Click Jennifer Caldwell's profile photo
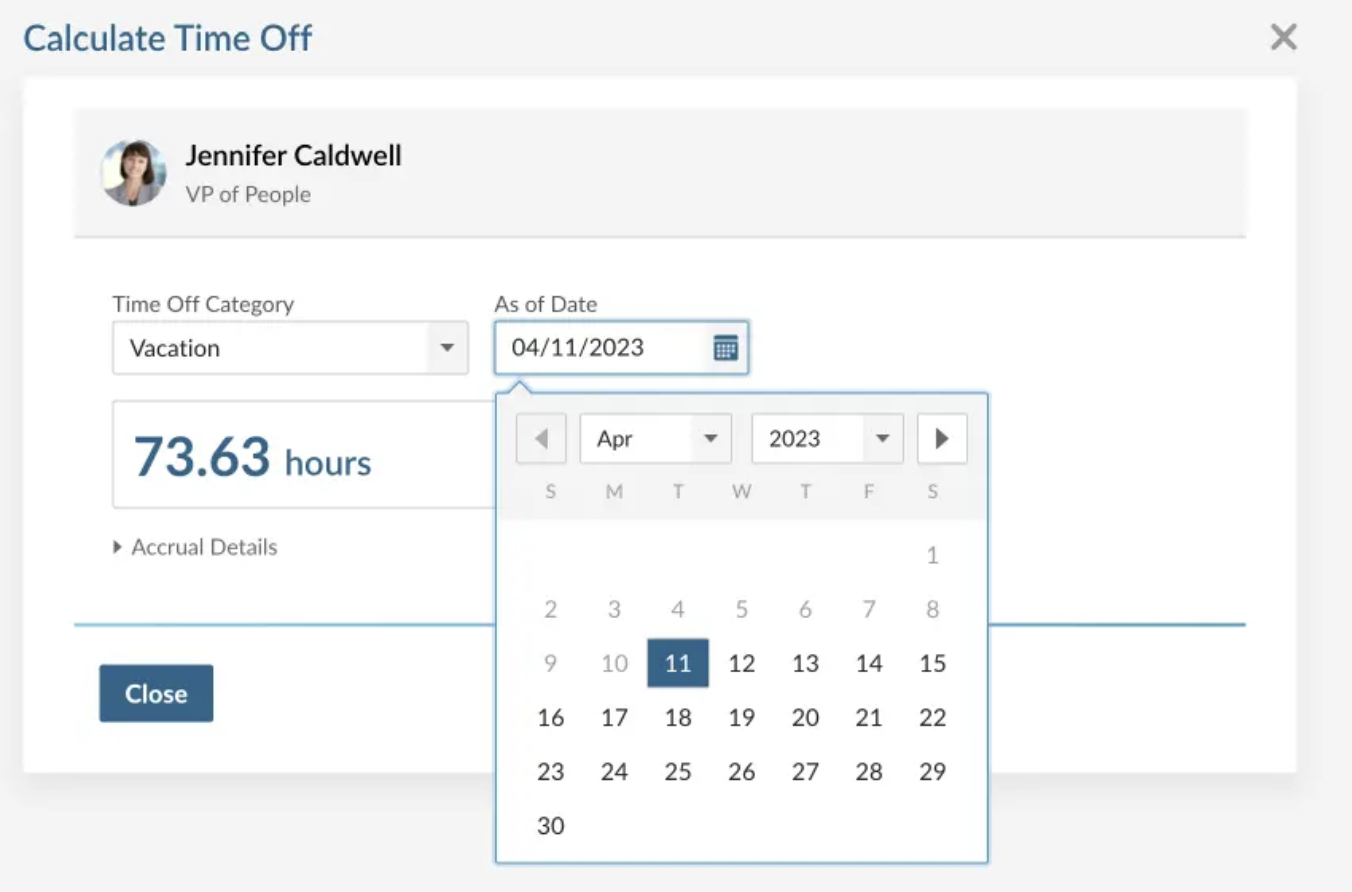 click(x=133, y=172)
